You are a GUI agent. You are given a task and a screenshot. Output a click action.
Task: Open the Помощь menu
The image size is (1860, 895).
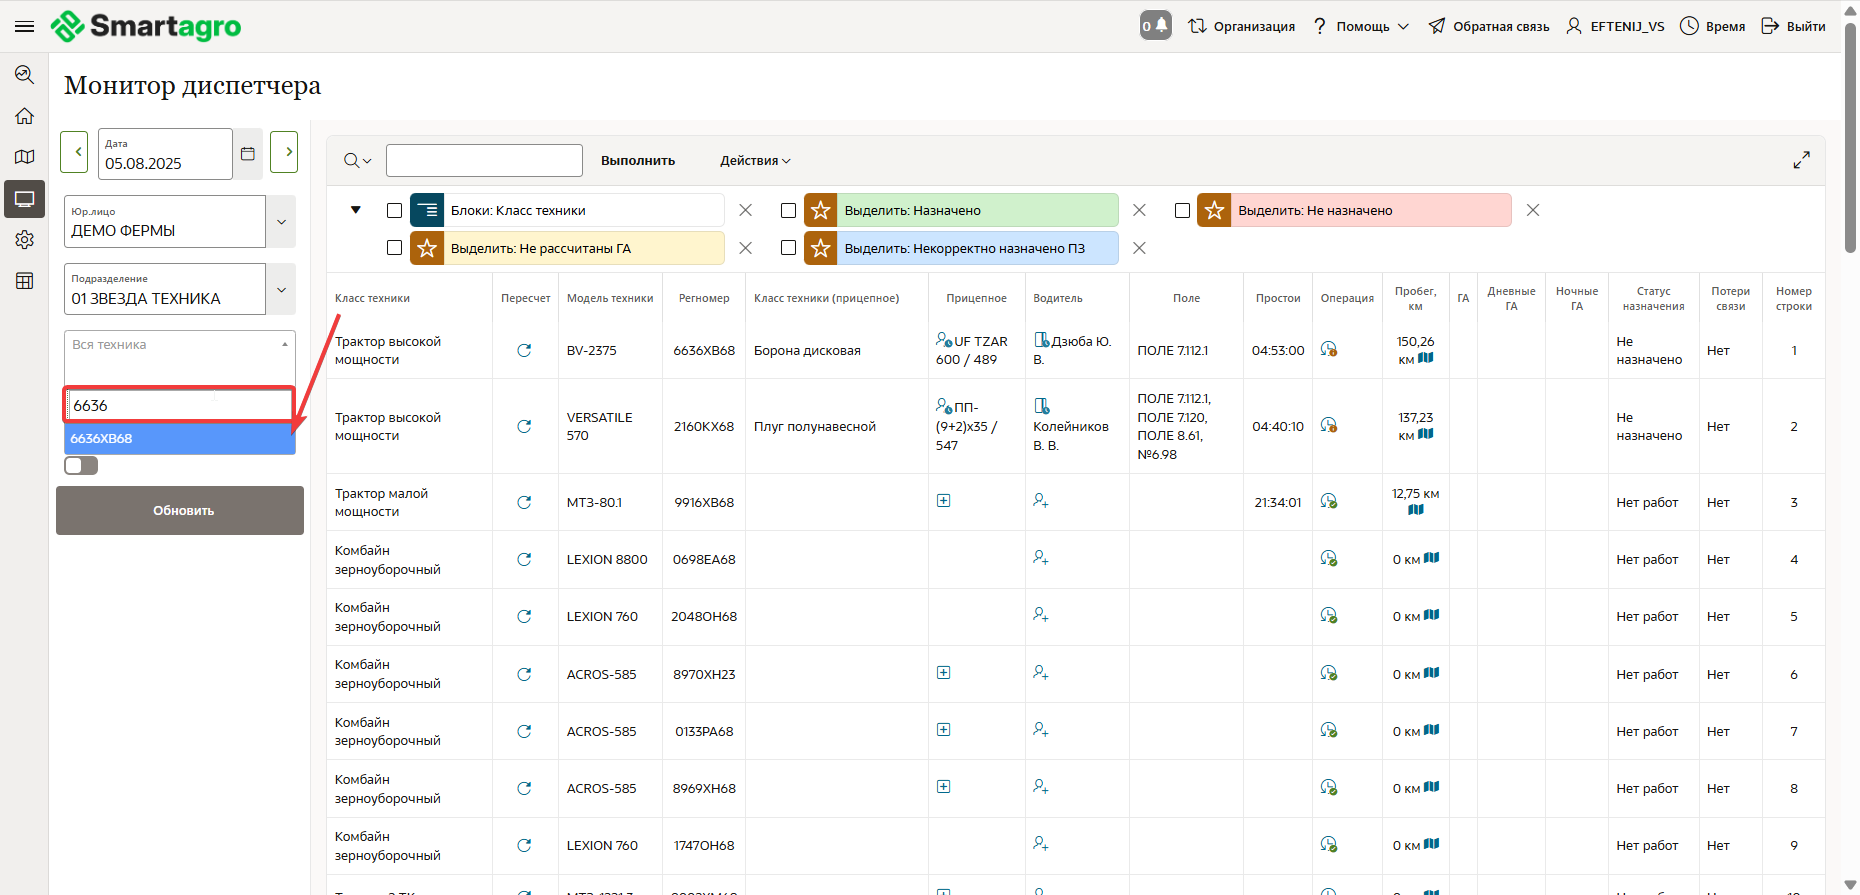click(1361, 27)
